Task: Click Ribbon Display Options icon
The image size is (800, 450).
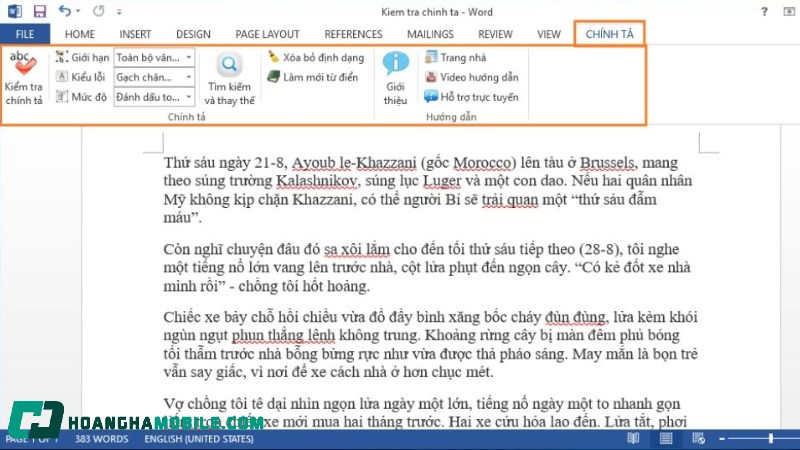Action: [789, 11]
